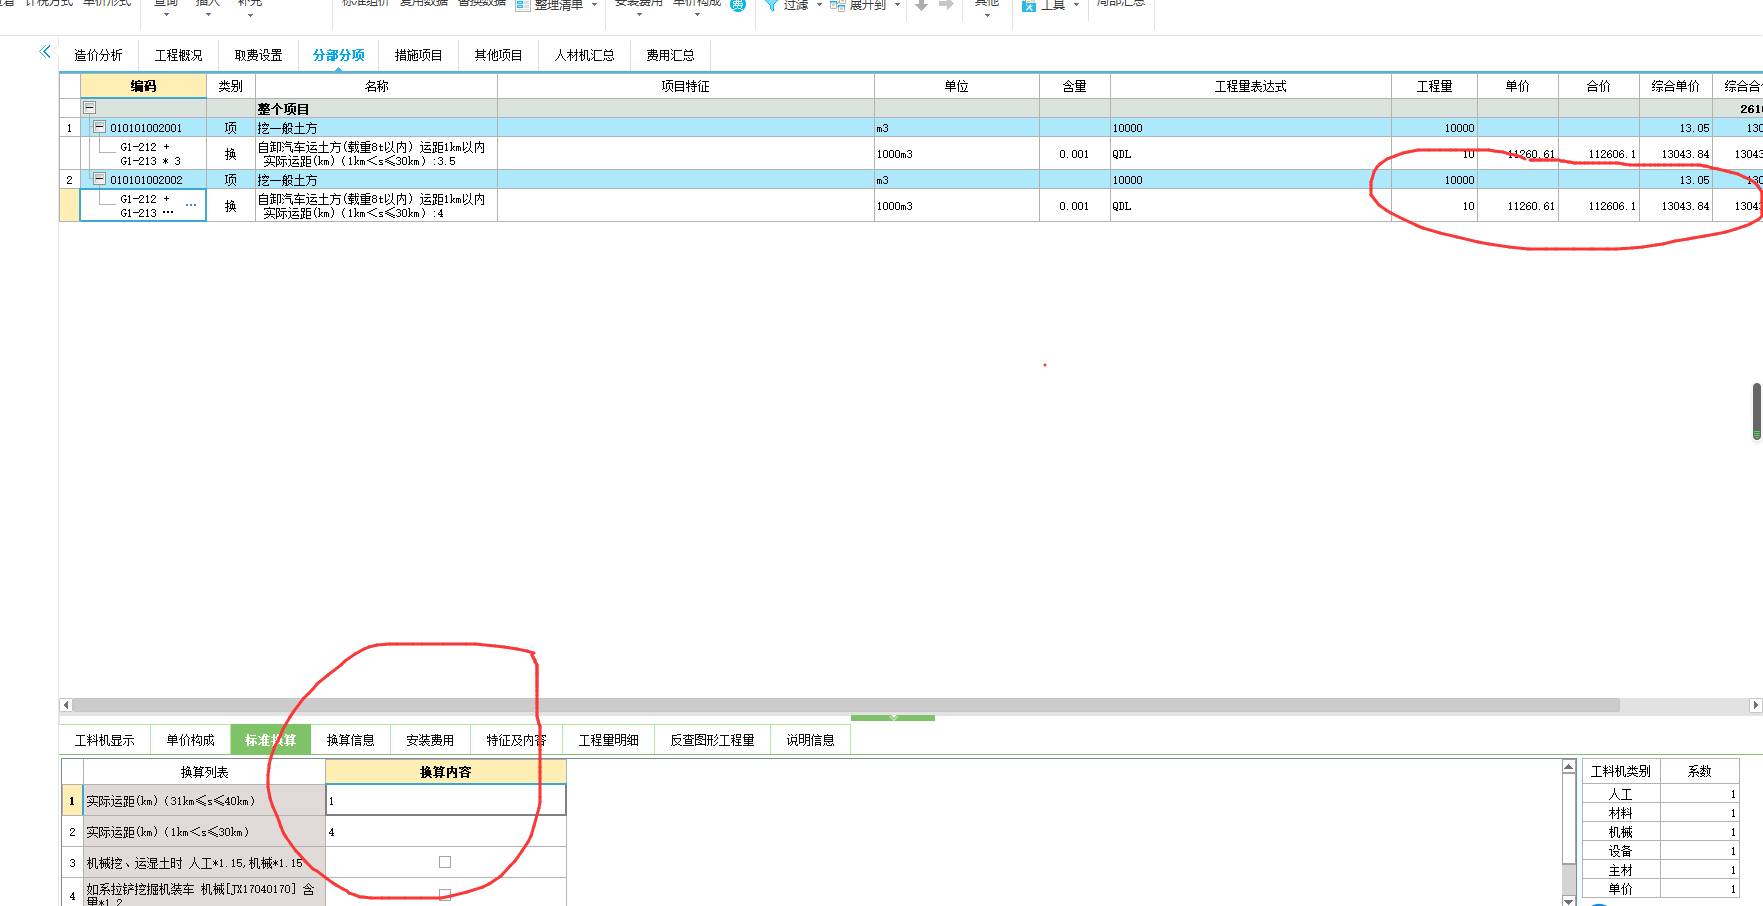Go to the 其他项目 tab
Screen dimensions: 1763x906
(498, 55)
